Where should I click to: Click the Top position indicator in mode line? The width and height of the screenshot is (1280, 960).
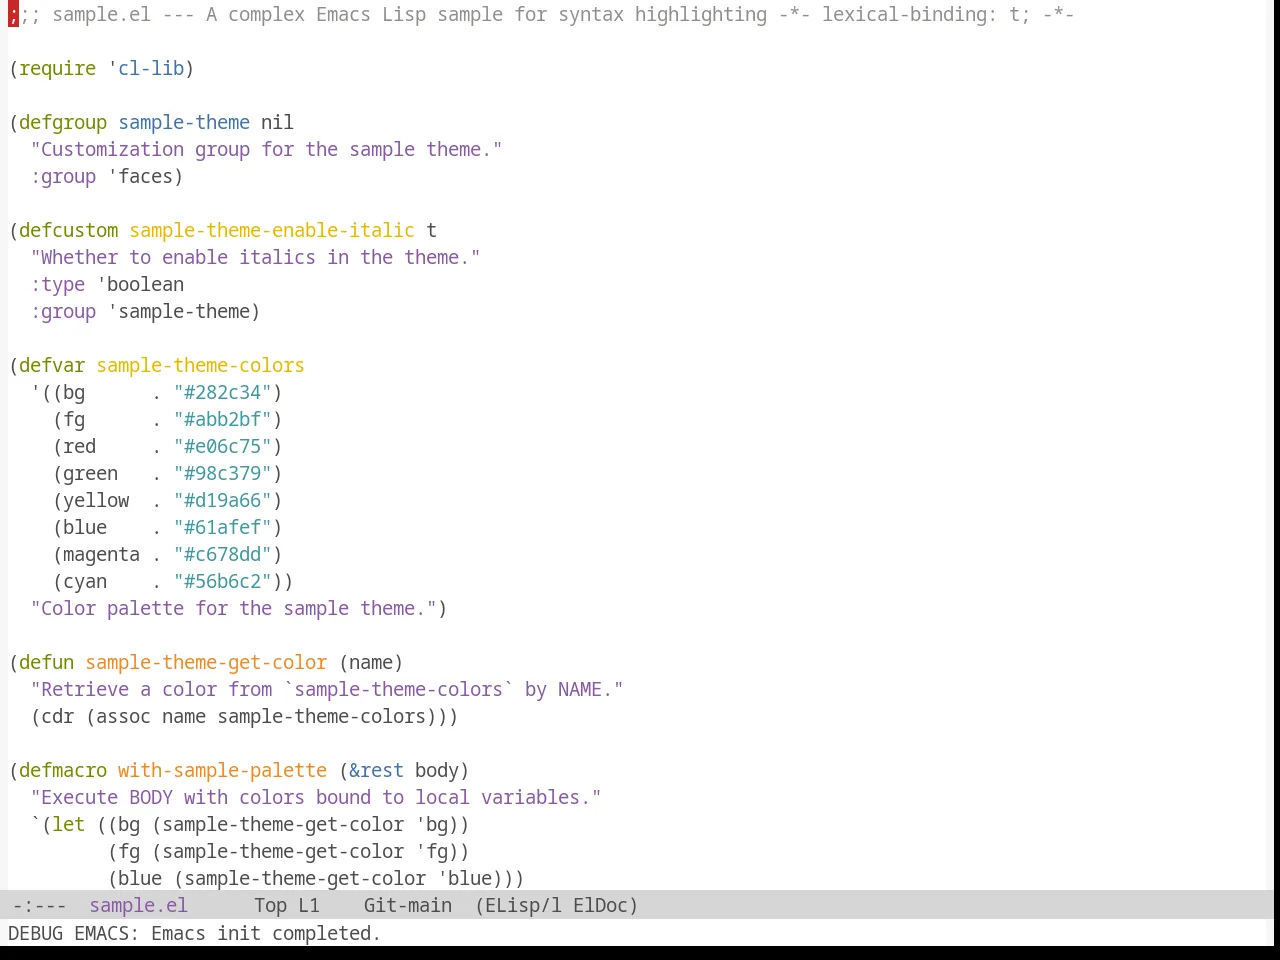click(271, 905)
